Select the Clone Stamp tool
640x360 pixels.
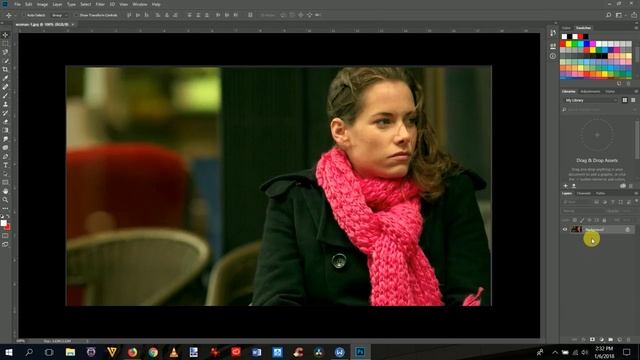[x=5, y=104]
